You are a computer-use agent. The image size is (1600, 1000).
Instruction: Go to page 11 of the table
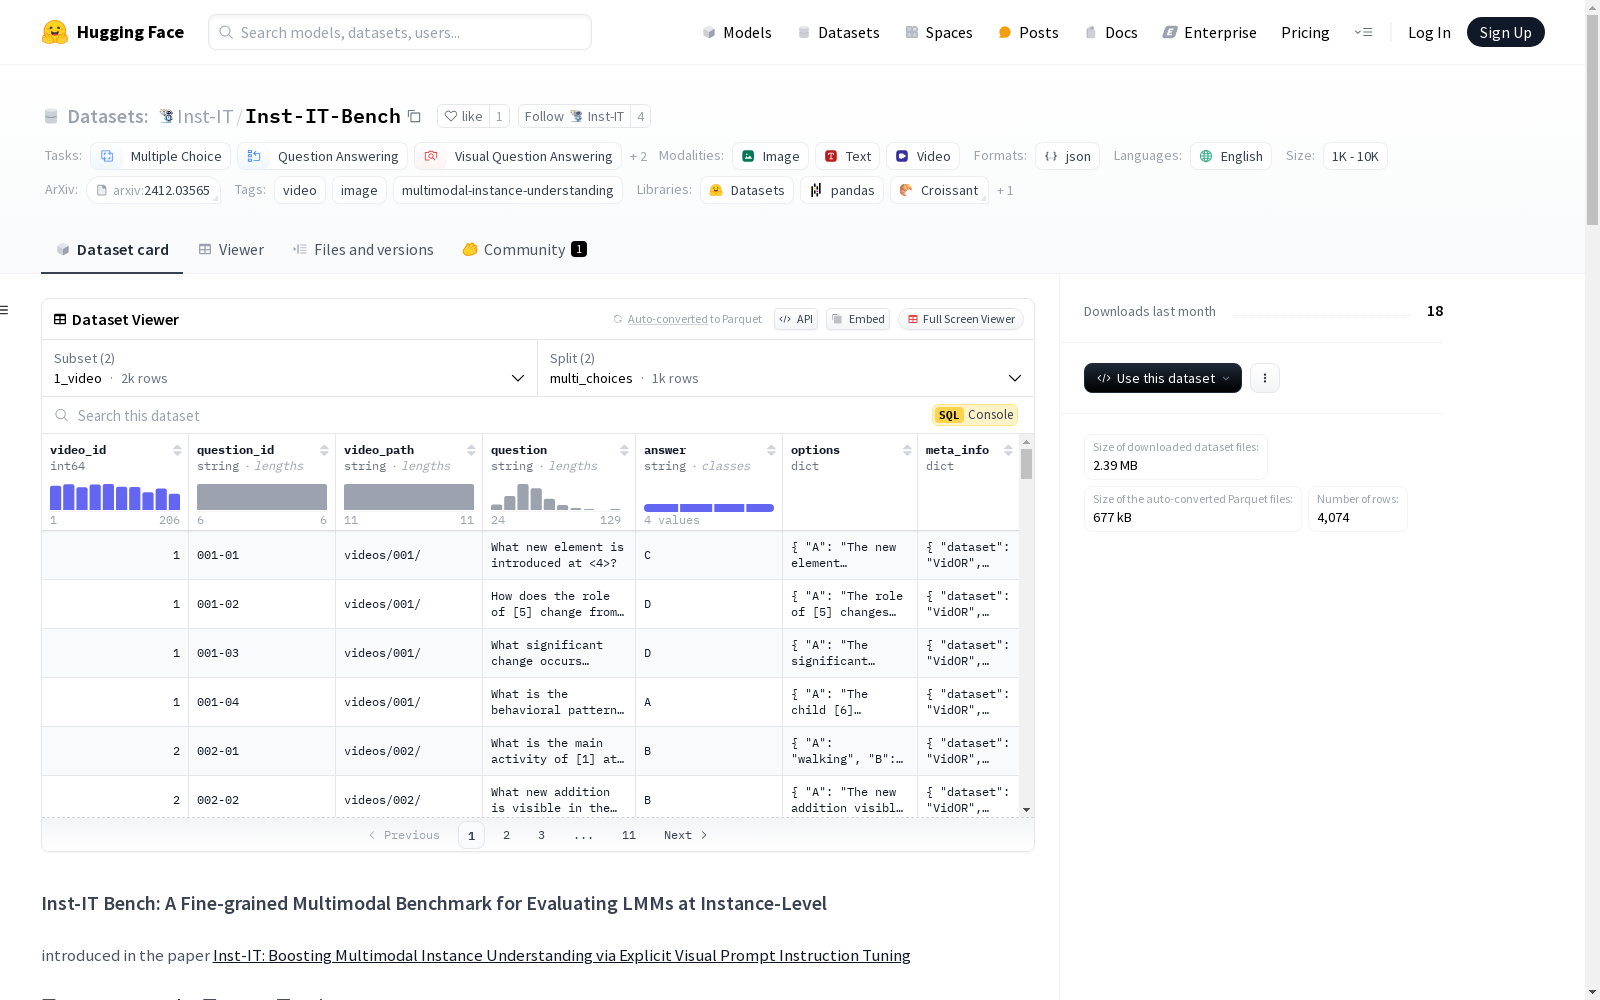pos(628,835)
